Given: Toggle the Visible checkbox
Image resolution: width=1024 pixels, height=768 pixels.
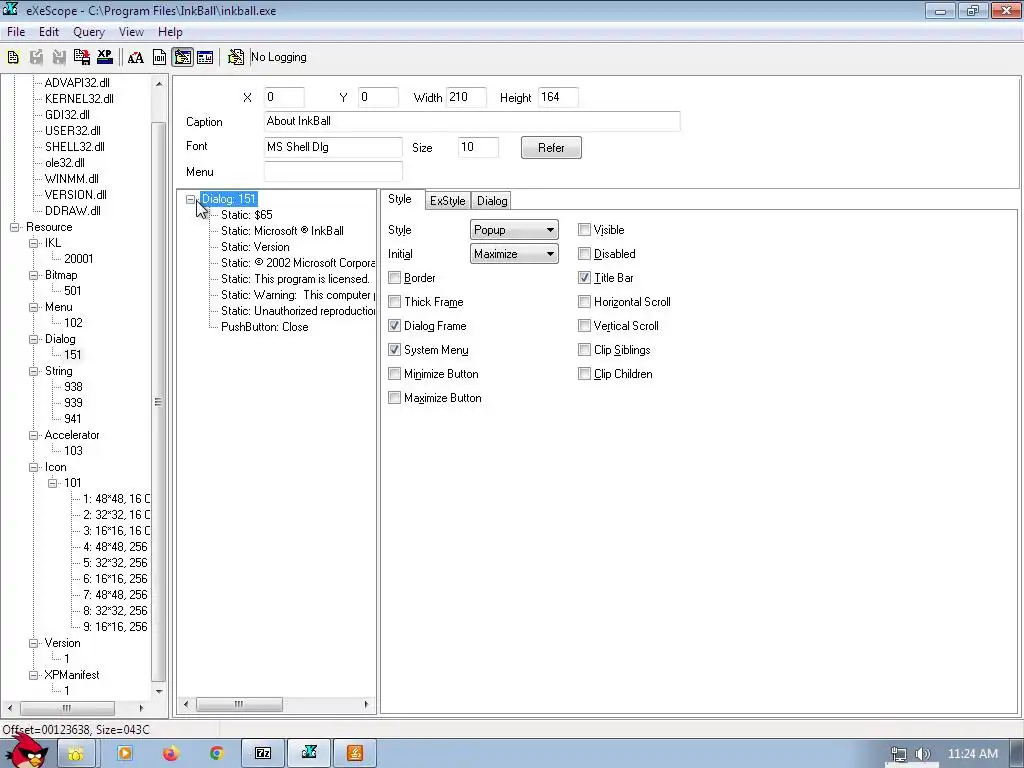Looking at the screenshot, I should (x=584, y=230).
